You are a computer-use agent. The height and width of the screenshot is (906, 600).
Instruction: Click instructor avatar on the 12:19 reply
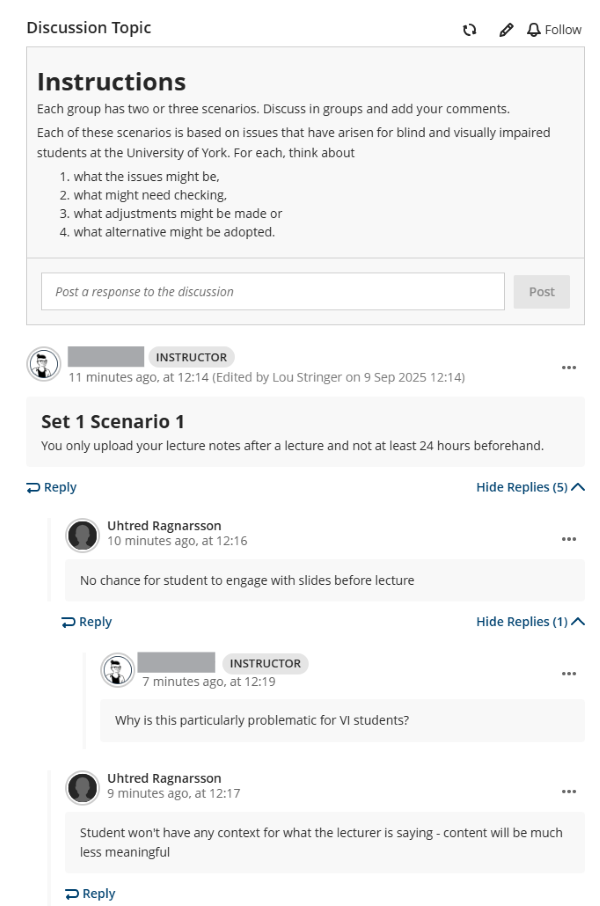[117, 670]
